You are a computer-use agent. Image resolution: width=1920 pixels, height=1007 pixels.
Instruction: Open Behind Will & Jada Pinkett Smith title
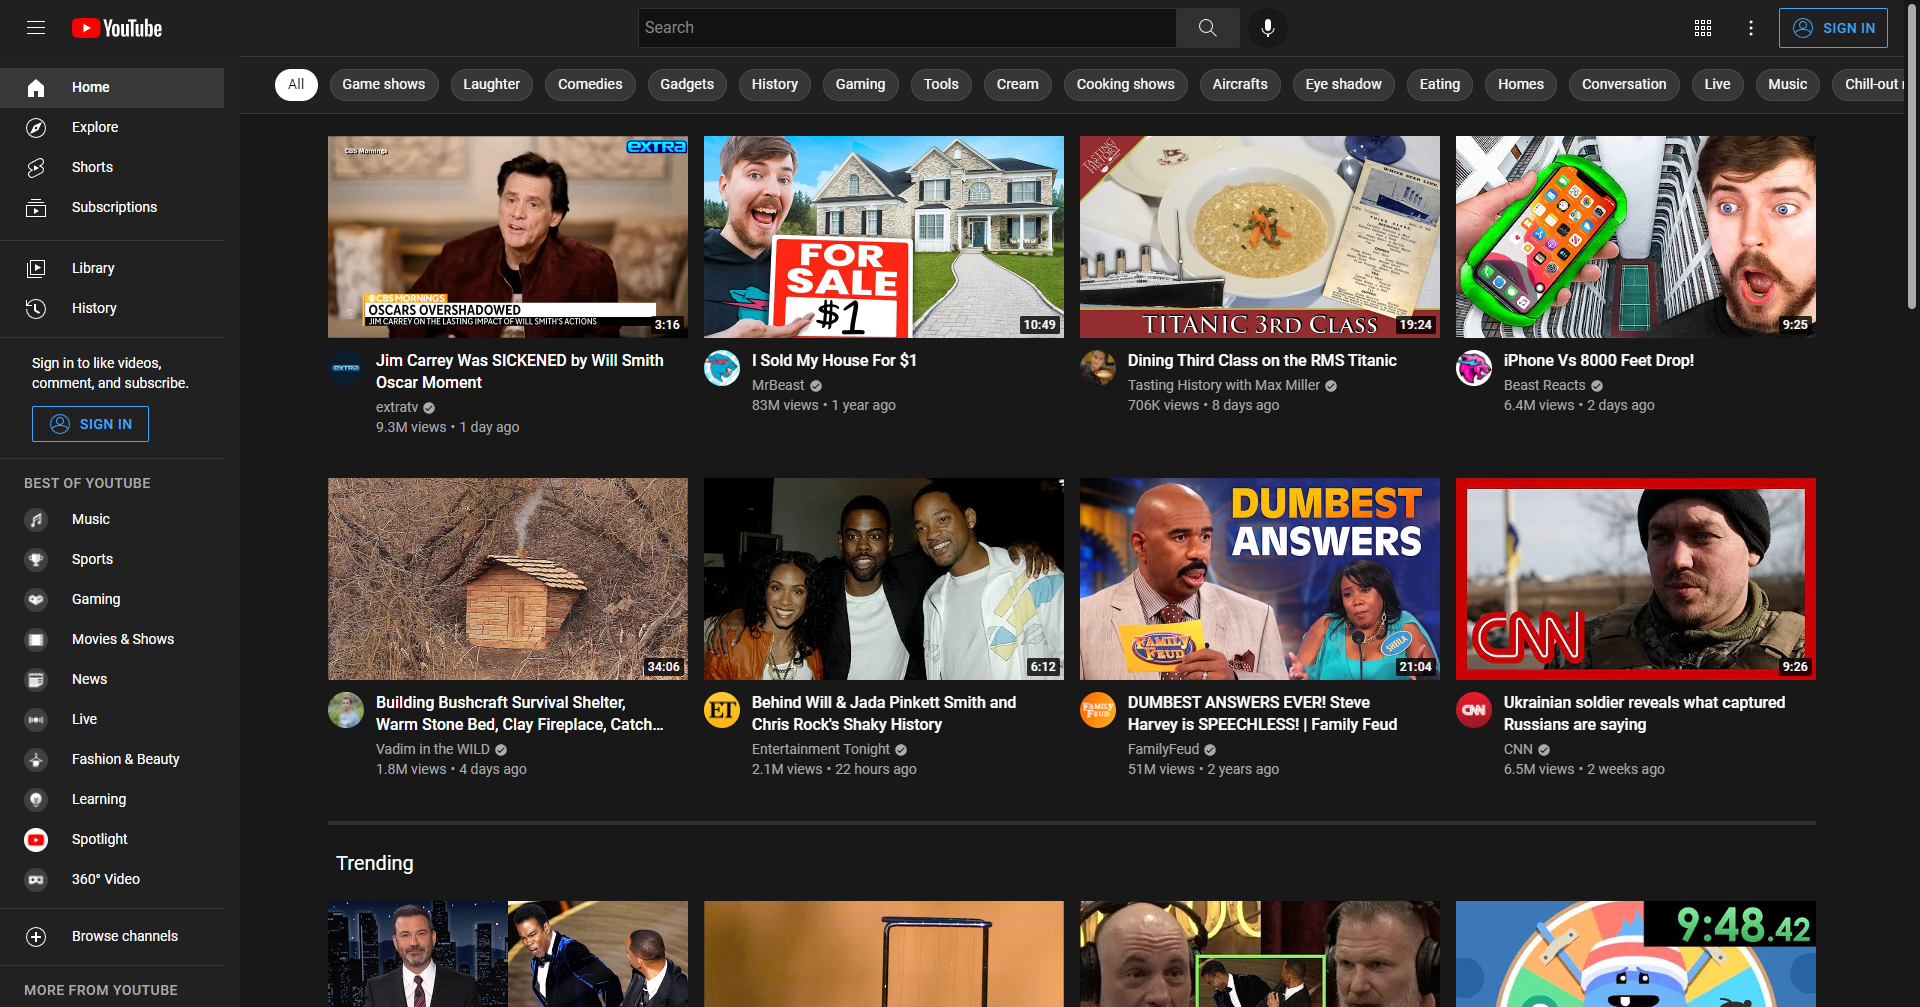[884, 714]
